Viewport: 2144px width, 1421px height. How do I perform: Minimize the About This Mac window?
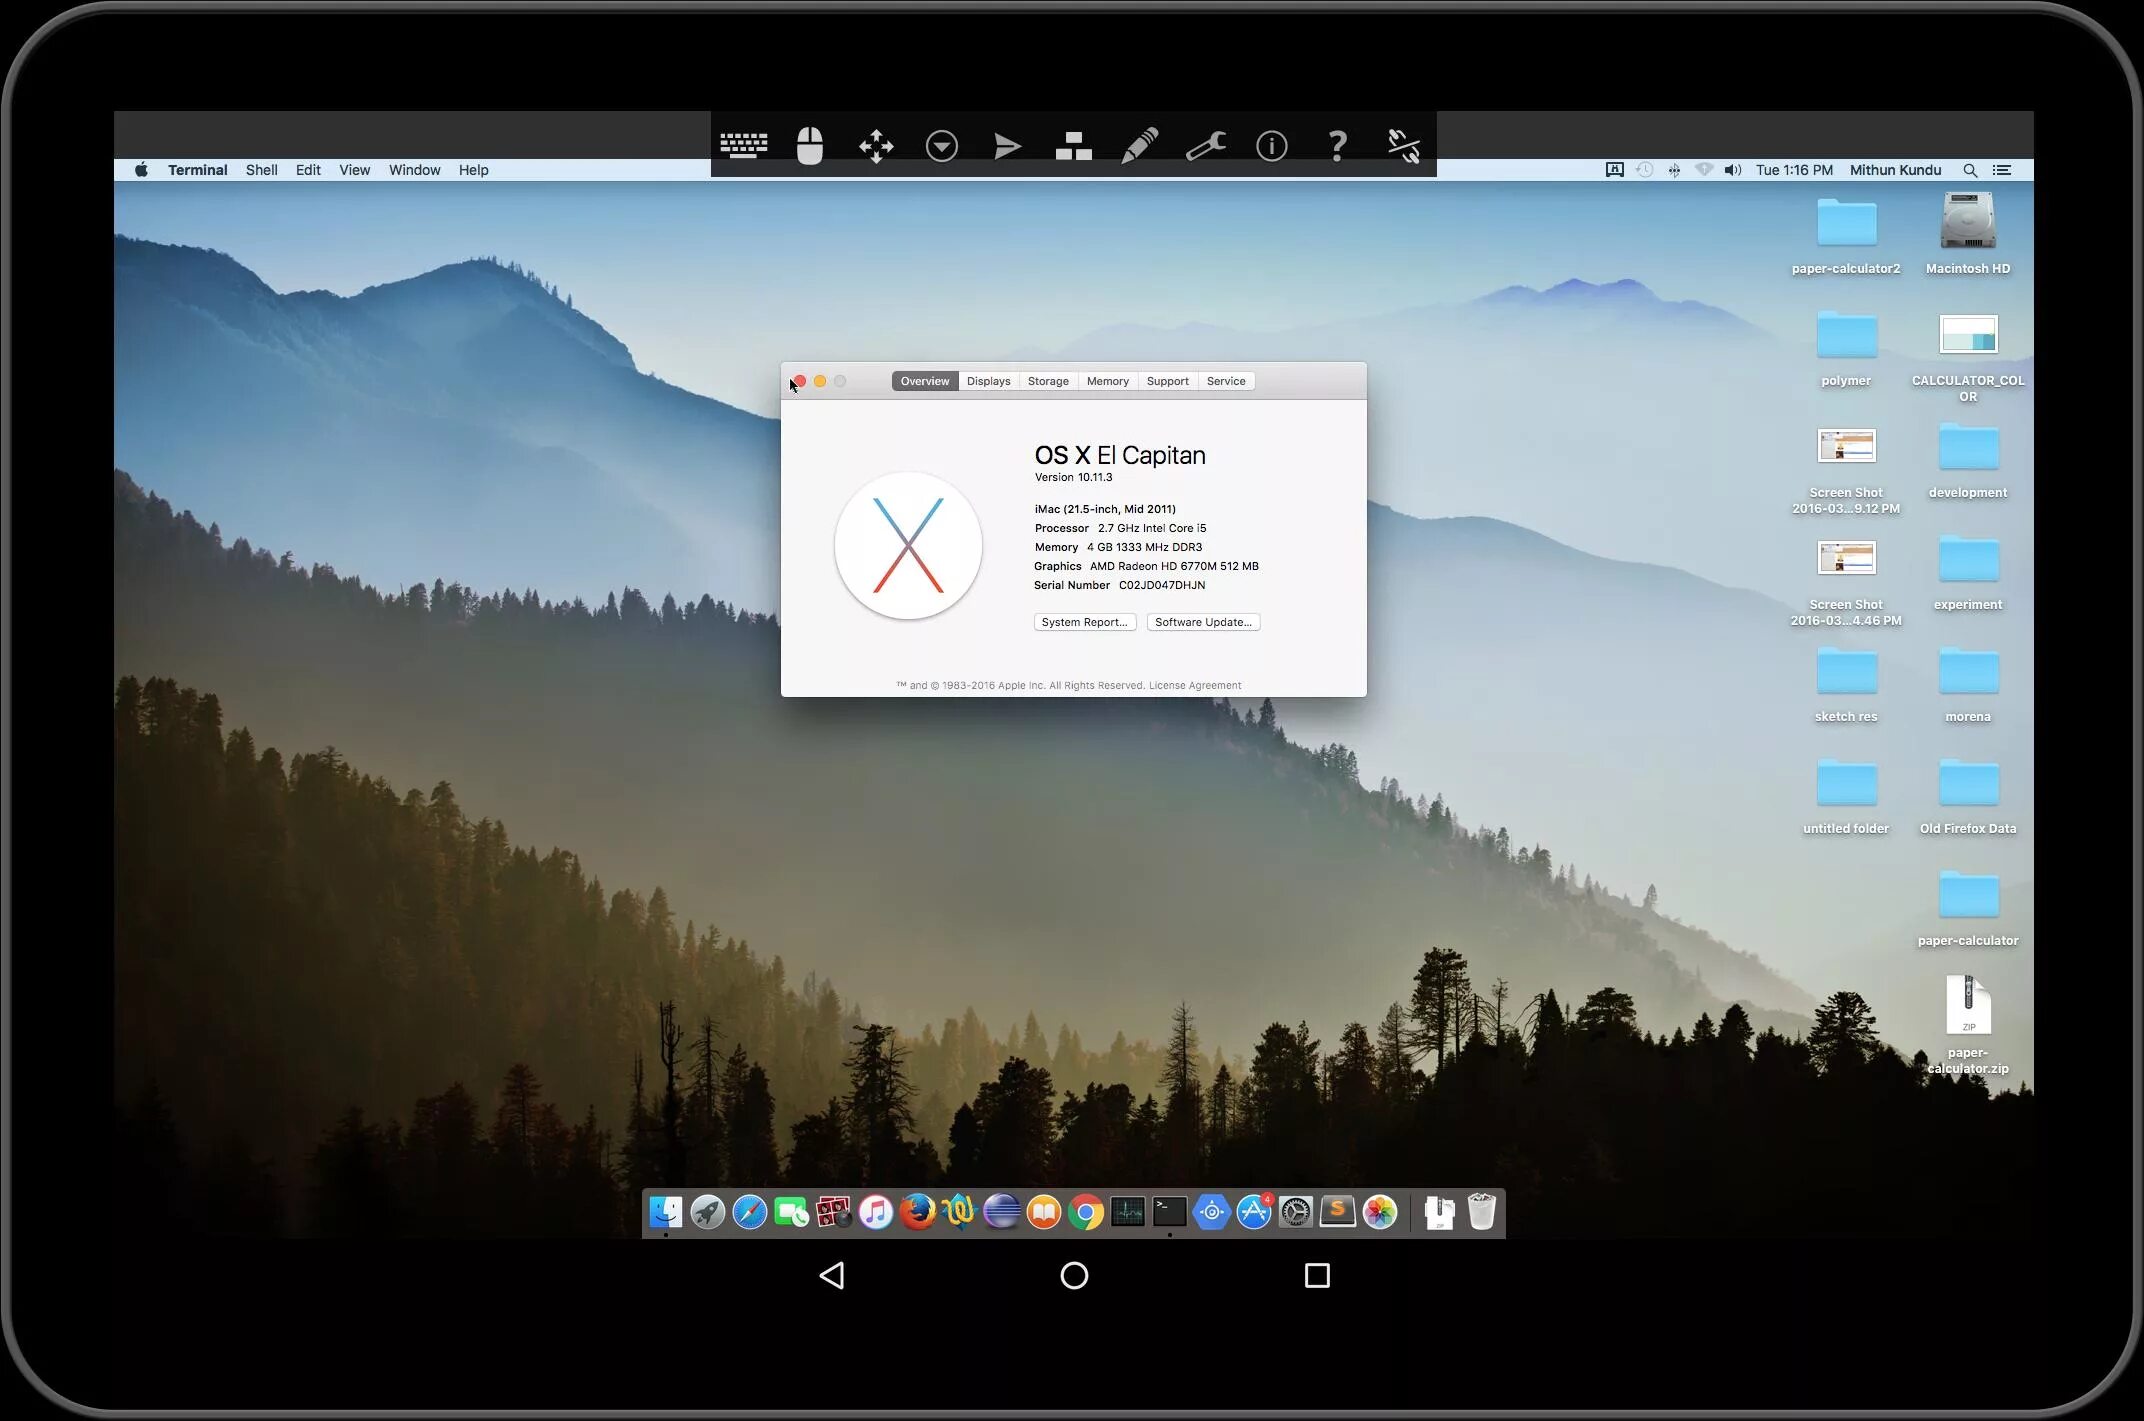(820, 381)
